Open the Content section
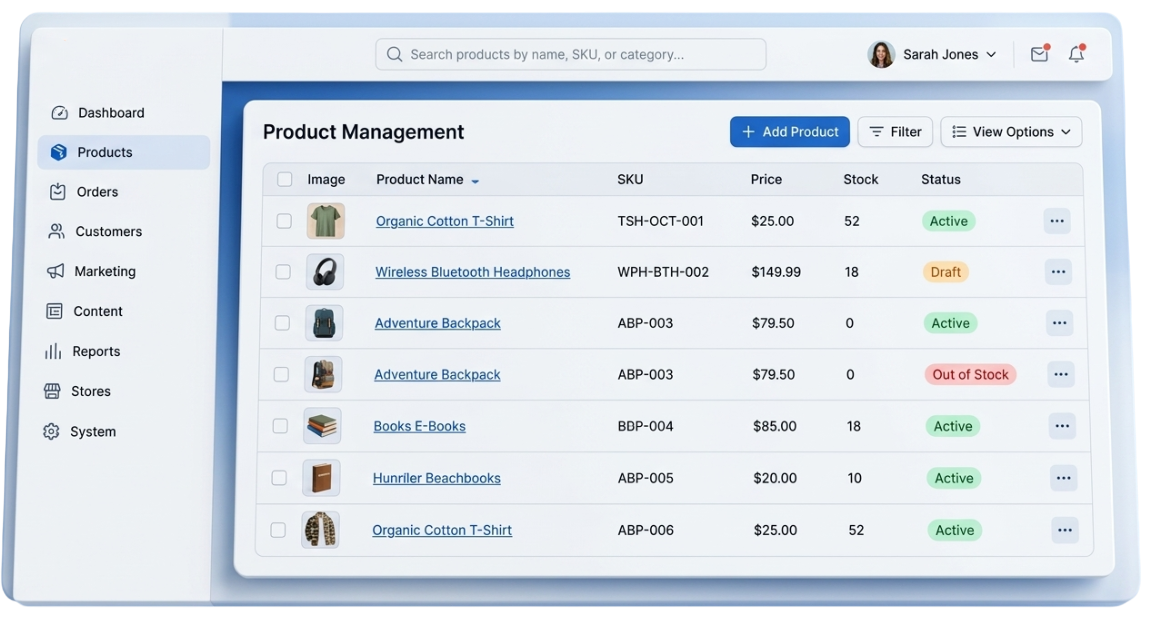 click(x=98, y=311)
